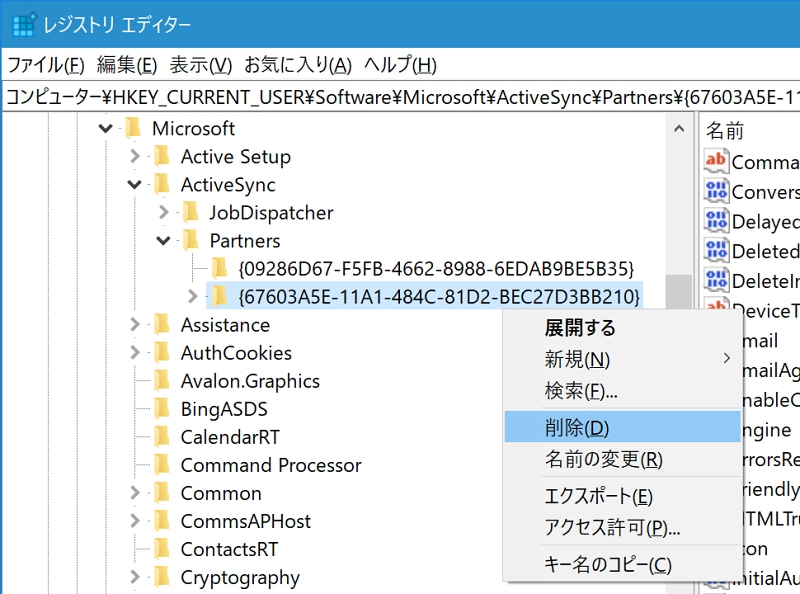Click the Common folder icon
800x594 pixels.
click(162, 493)
